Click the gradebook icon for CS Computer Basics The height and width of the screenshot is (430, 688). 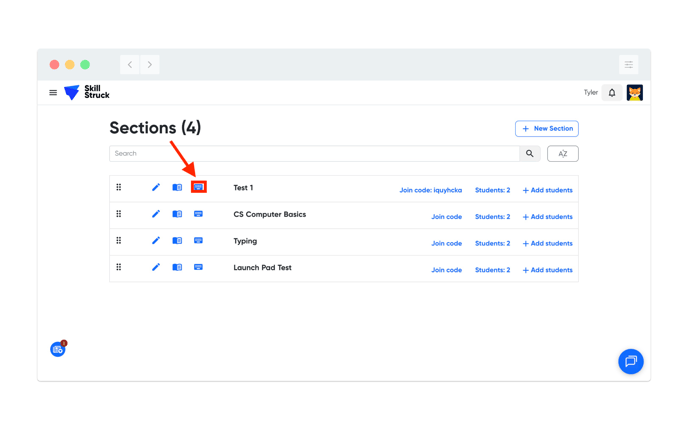[177, 214]
